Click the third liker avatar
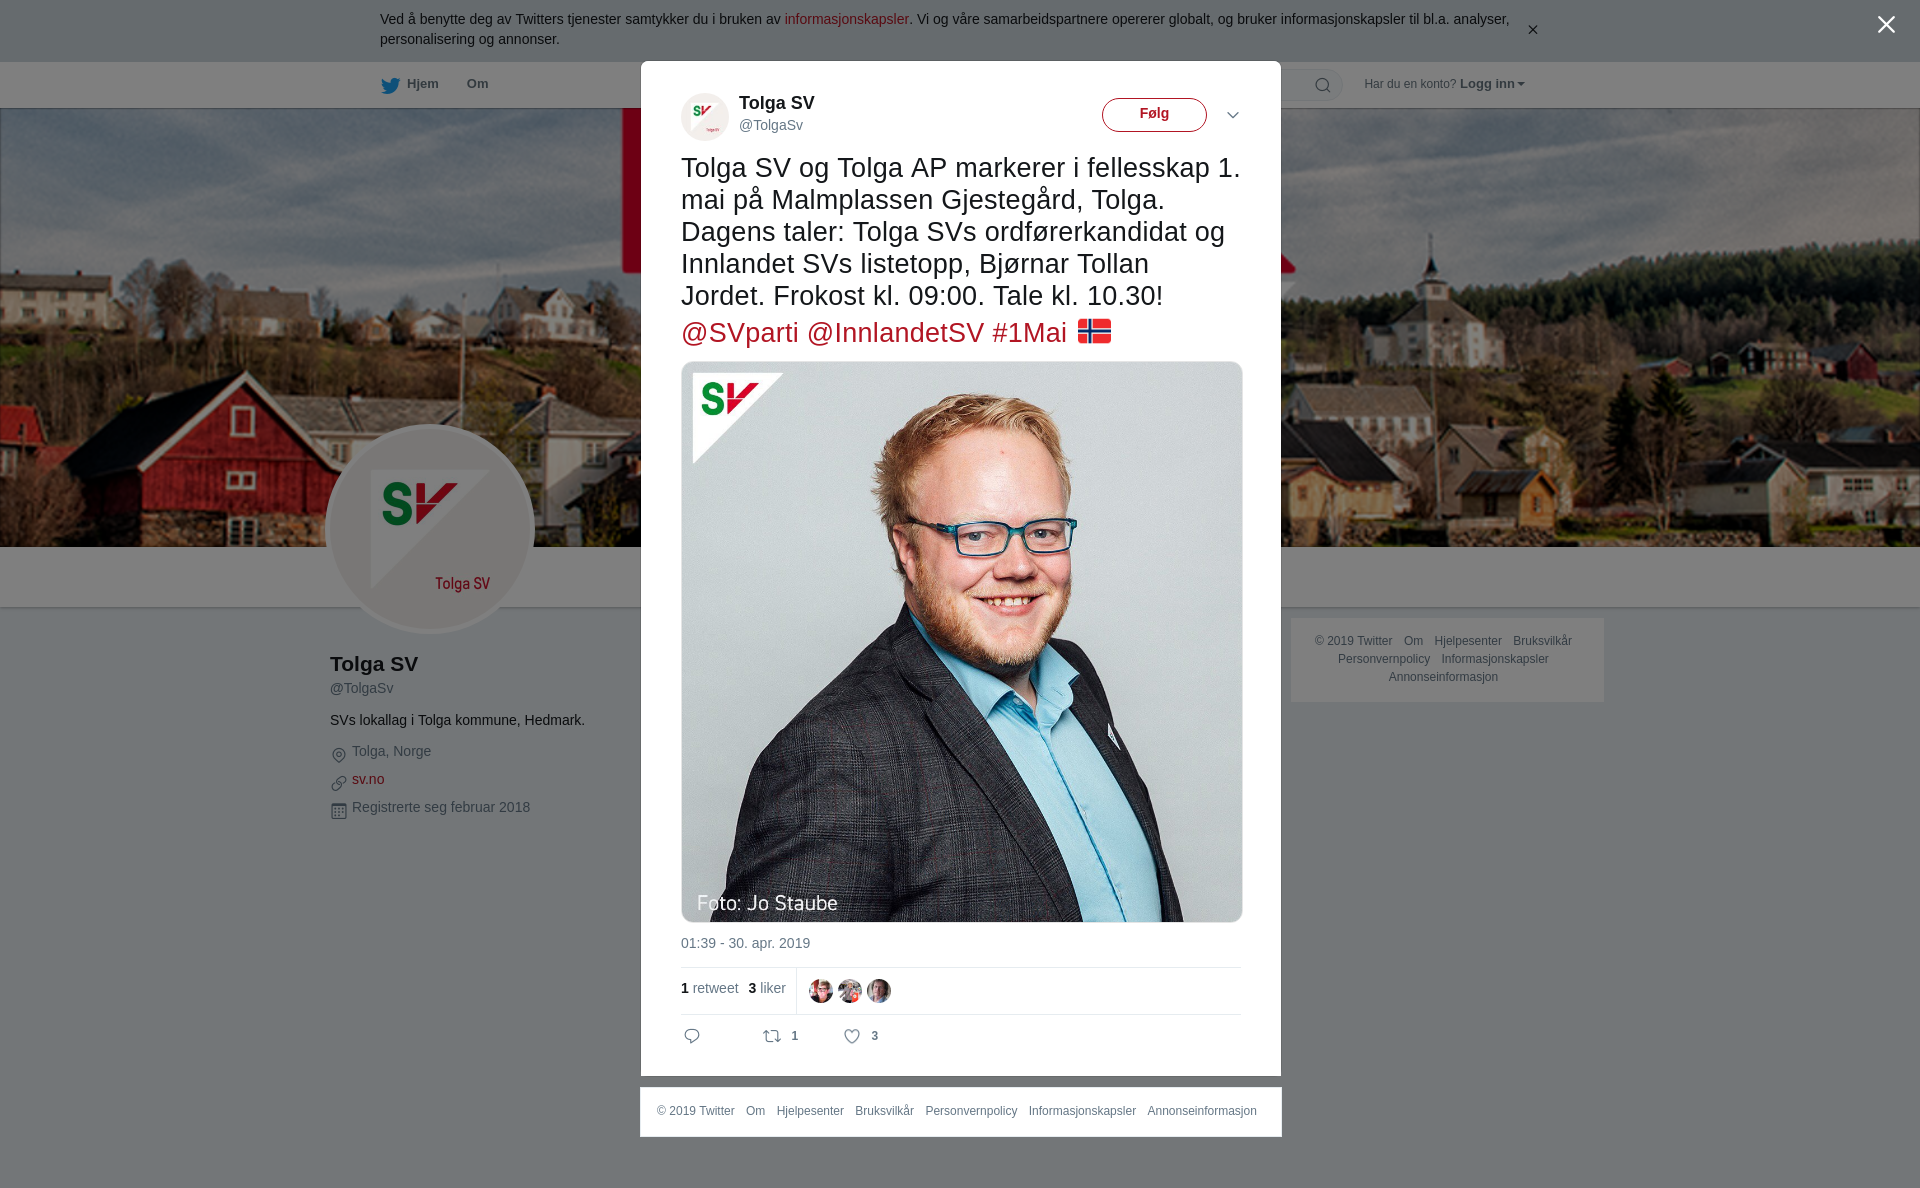The width and height of the screenshot is (1920, 1188). pos(879,991)
